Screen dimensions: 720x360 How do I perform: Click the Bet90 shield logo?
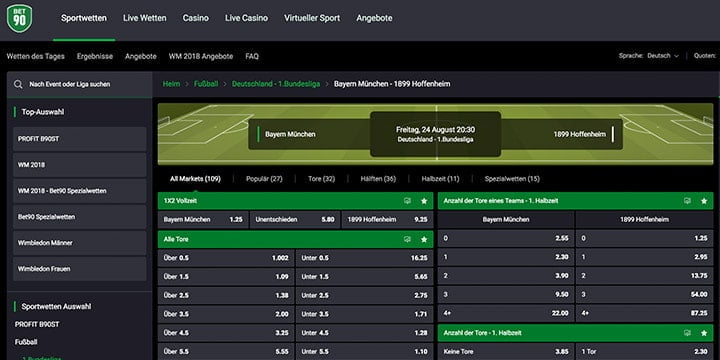(20, 18)
